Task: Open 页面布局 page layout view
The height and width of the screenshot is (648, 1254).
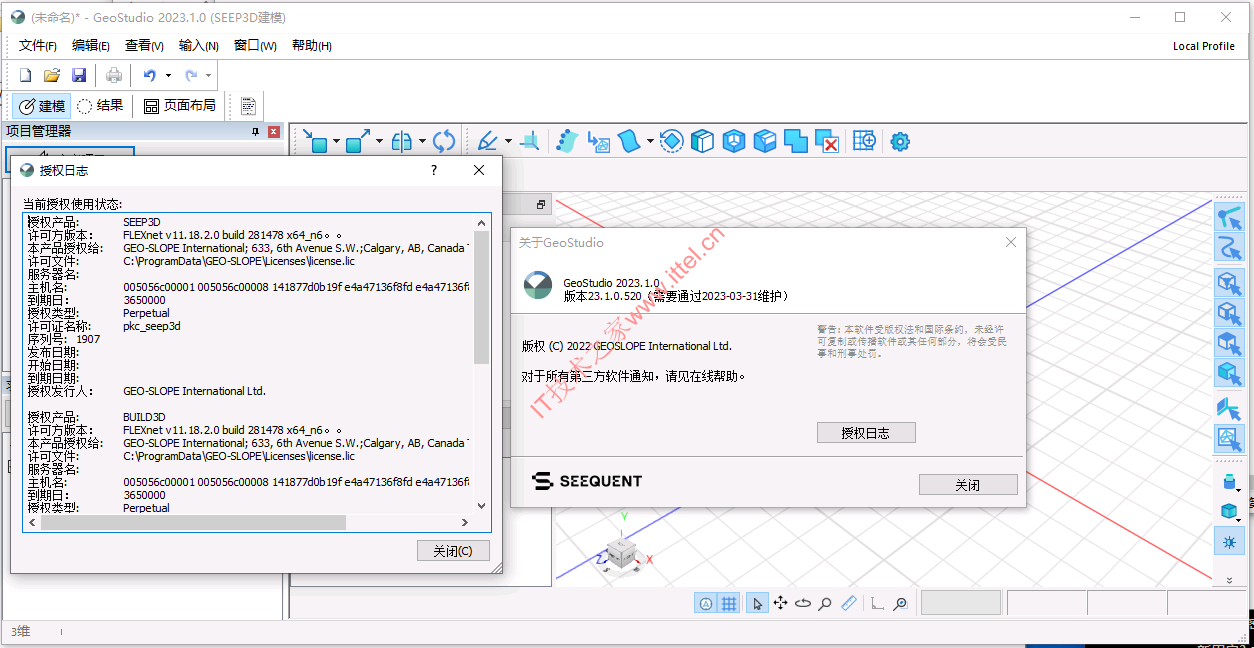Action: click(x=180, y=106)
